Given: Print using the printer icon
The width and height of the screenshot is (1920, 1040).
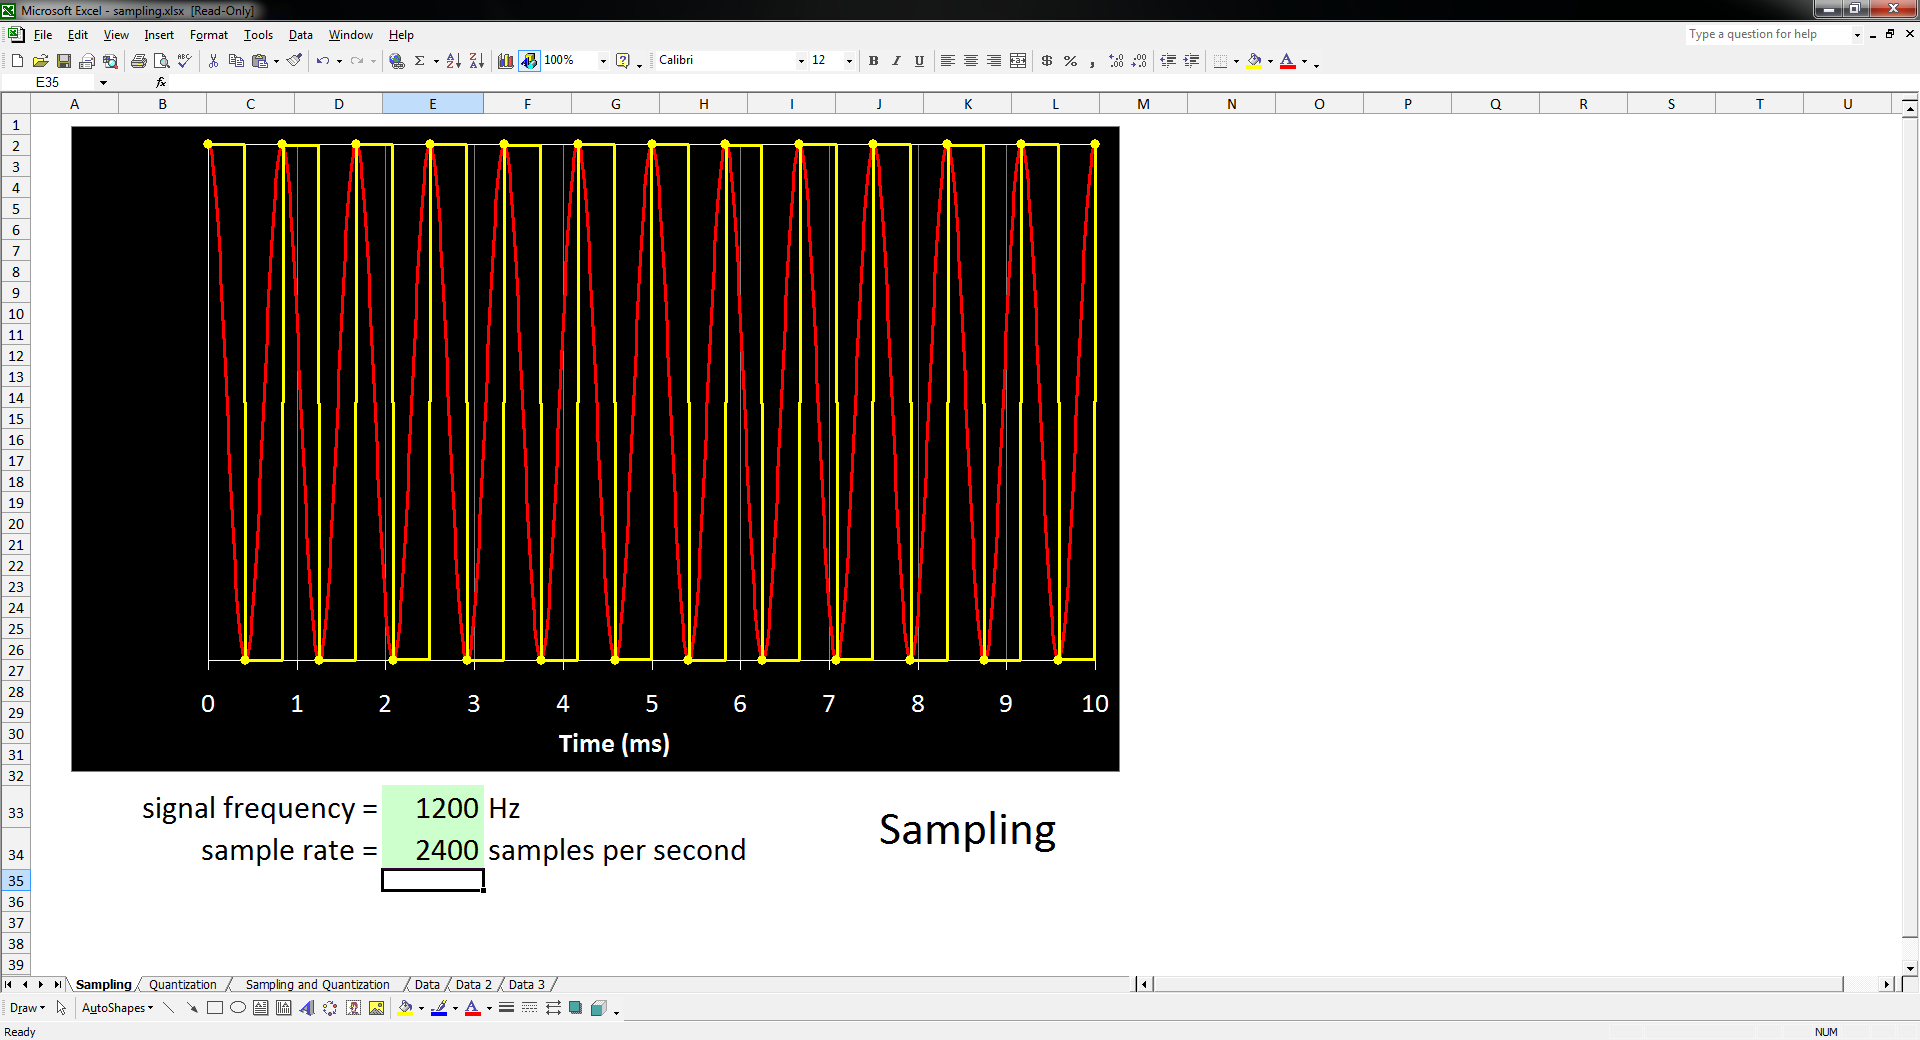Looking at the screenshot, I should click(x=139, y=61).
